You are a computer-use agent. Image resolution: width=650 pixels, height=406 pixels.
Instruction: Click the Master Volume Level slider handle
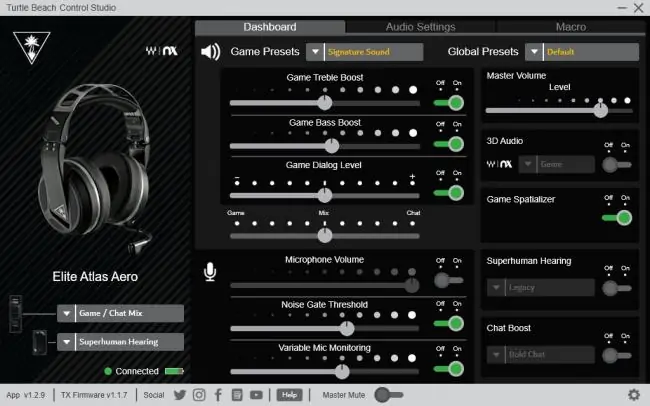click(600, 110)
